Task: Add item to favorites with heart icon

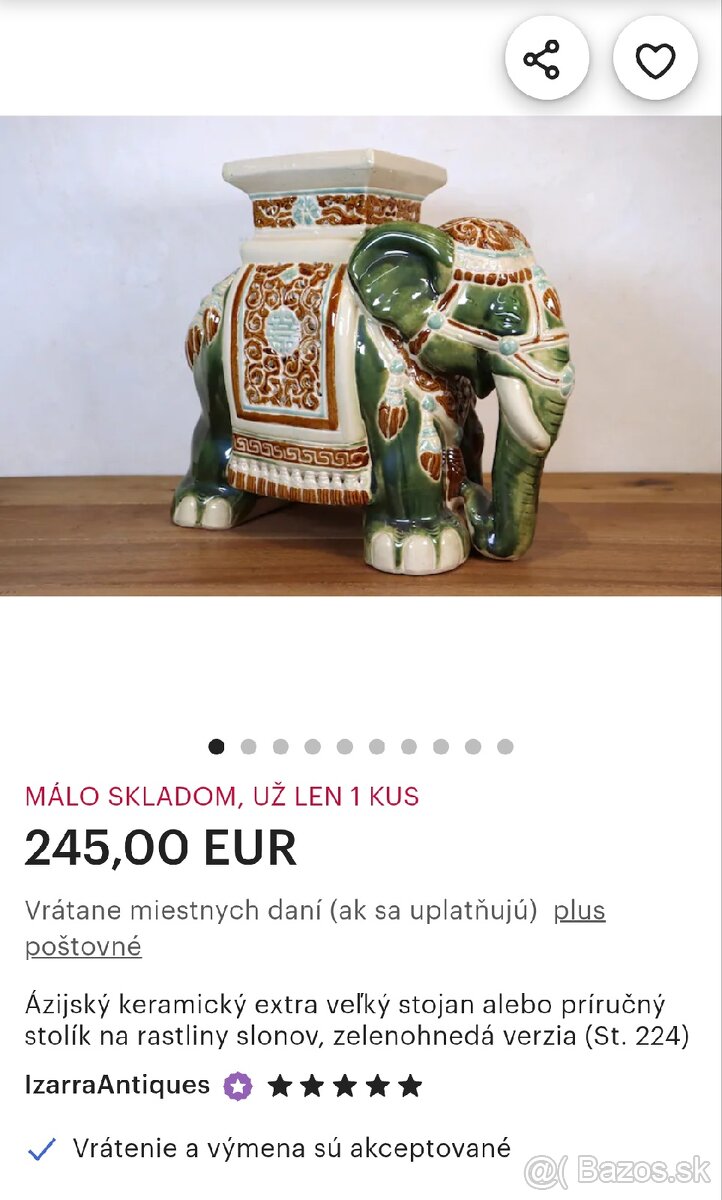Action: (656, 58)
